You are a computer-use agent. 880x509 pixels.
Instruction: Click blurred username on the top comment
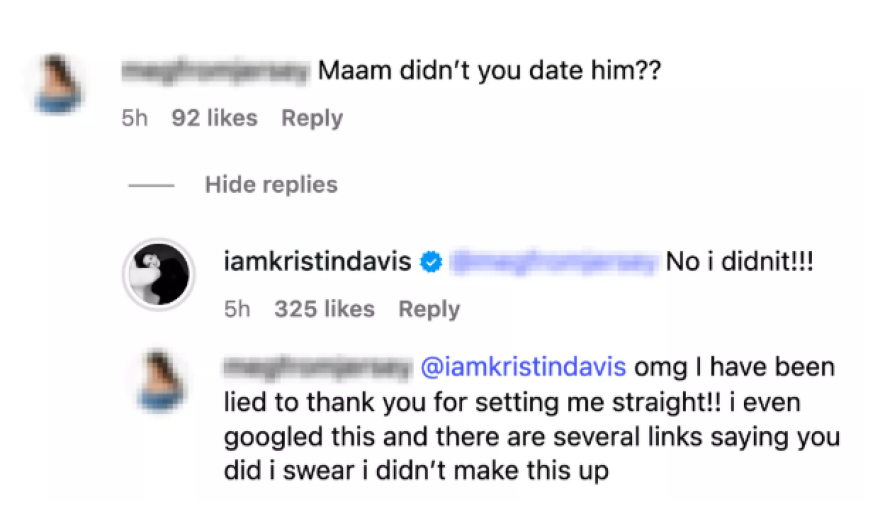[213, 72]
